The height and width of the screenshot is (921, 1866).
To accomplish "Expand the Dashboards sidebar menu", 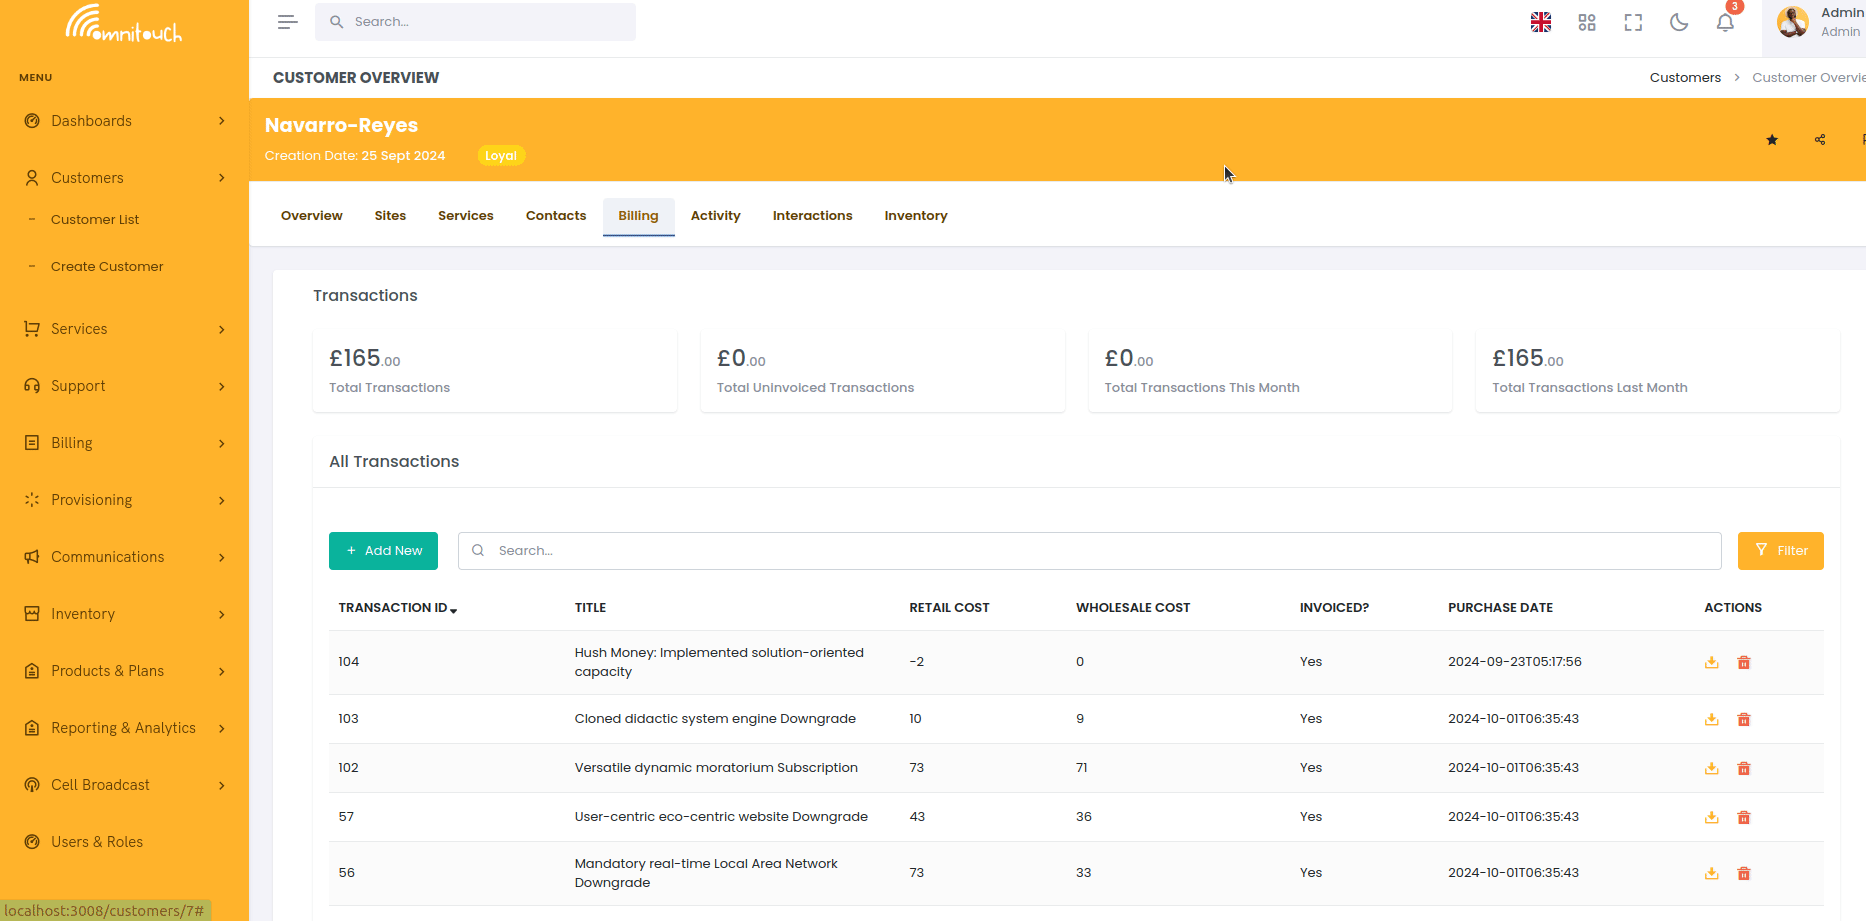I will click(x=124, y=121).
